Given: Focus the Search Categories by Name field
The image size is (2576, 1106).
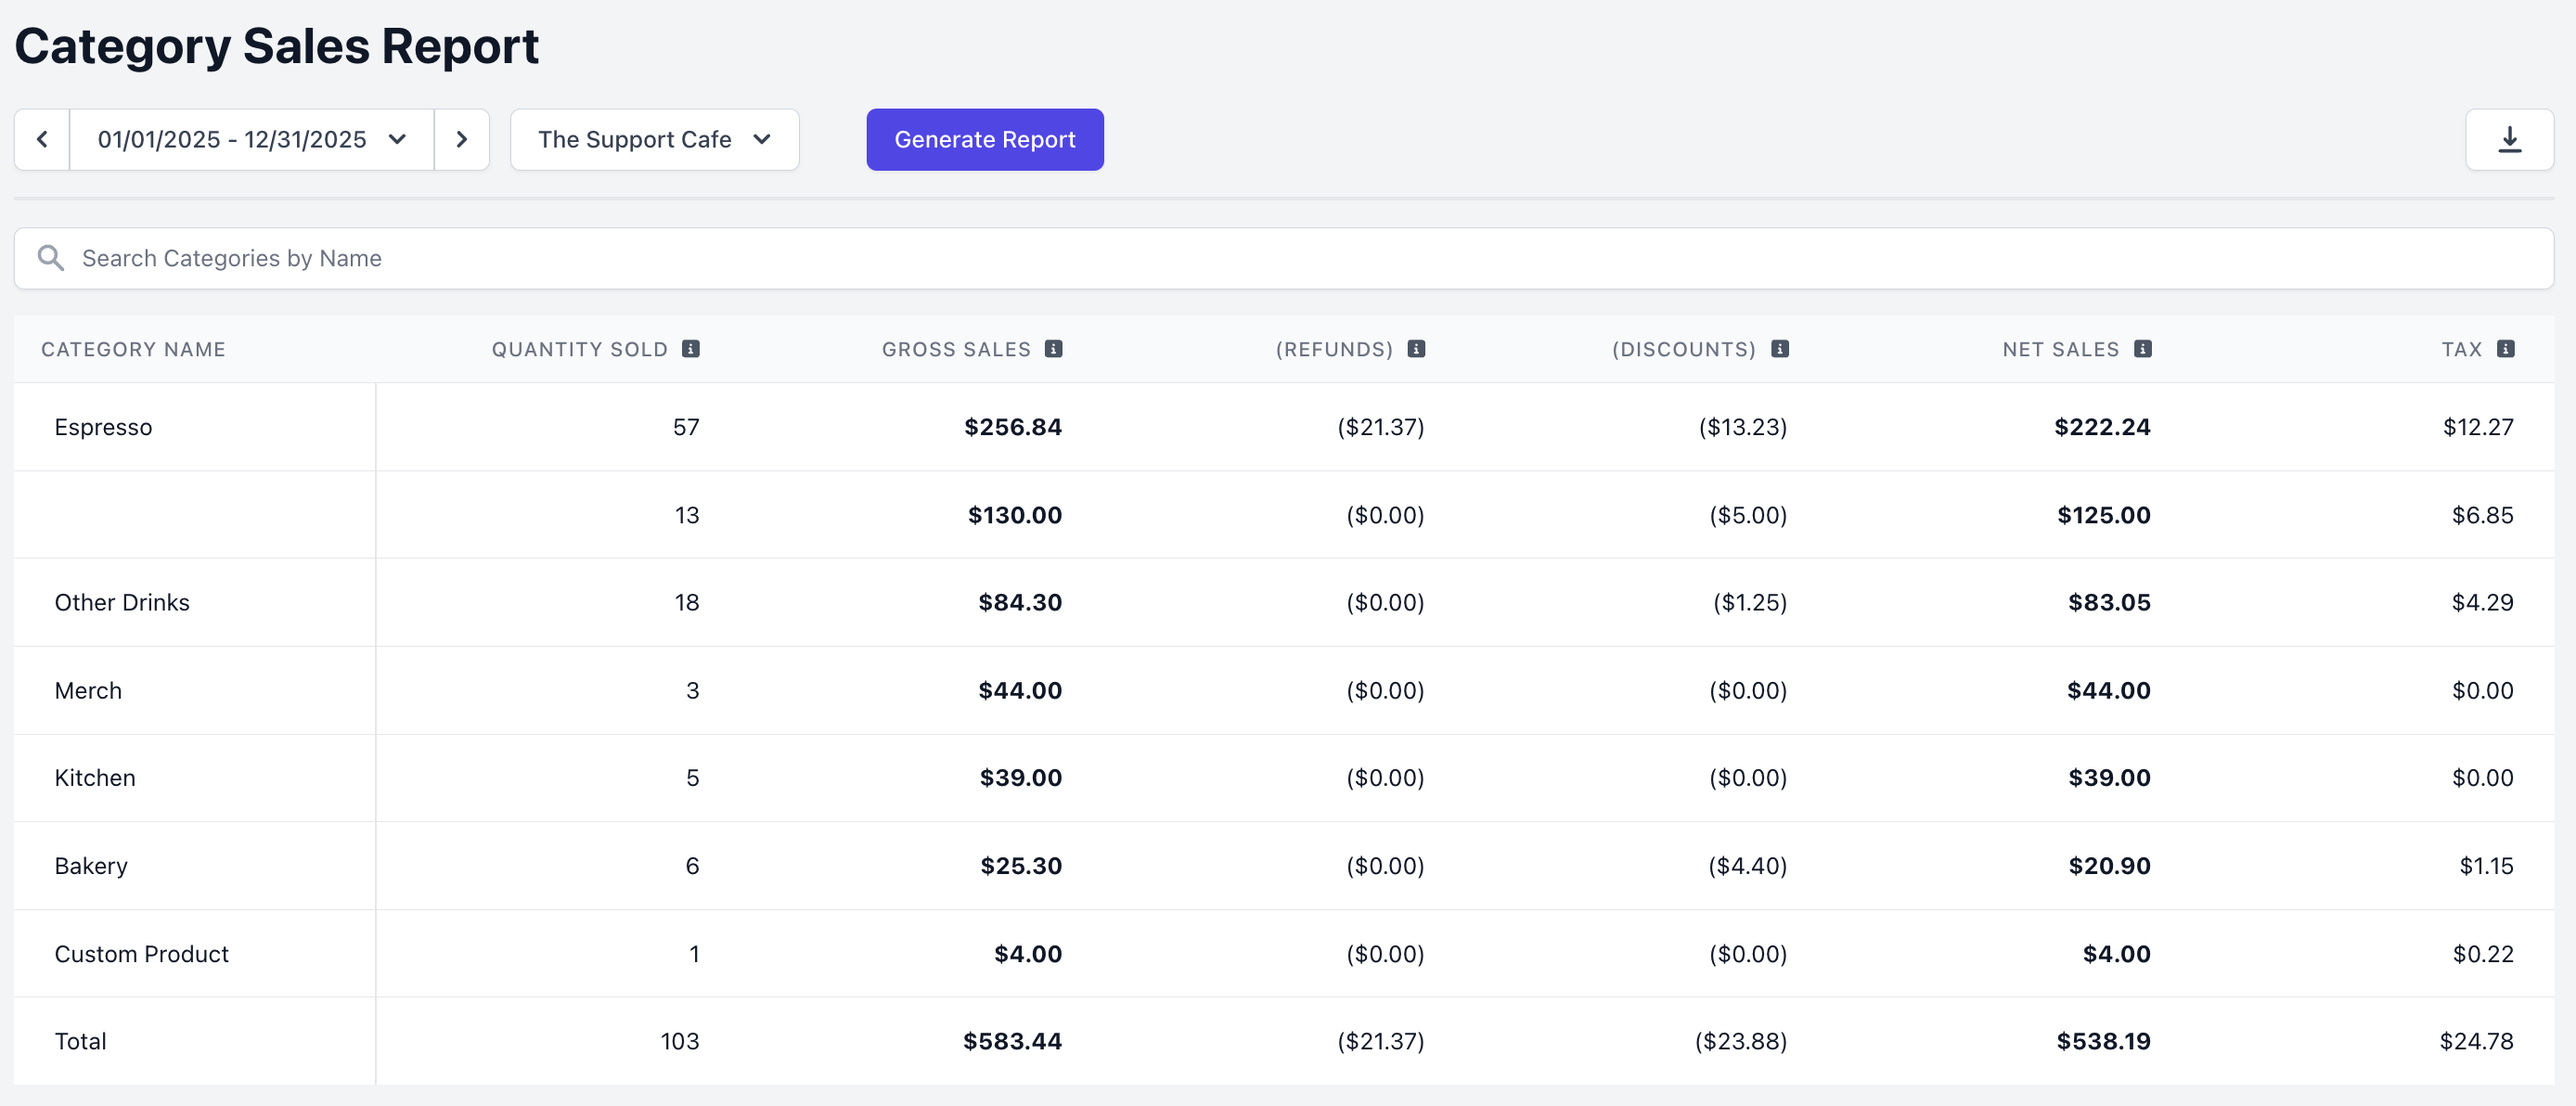Looking at the screenshot, I should click(x=1300, y=259).
